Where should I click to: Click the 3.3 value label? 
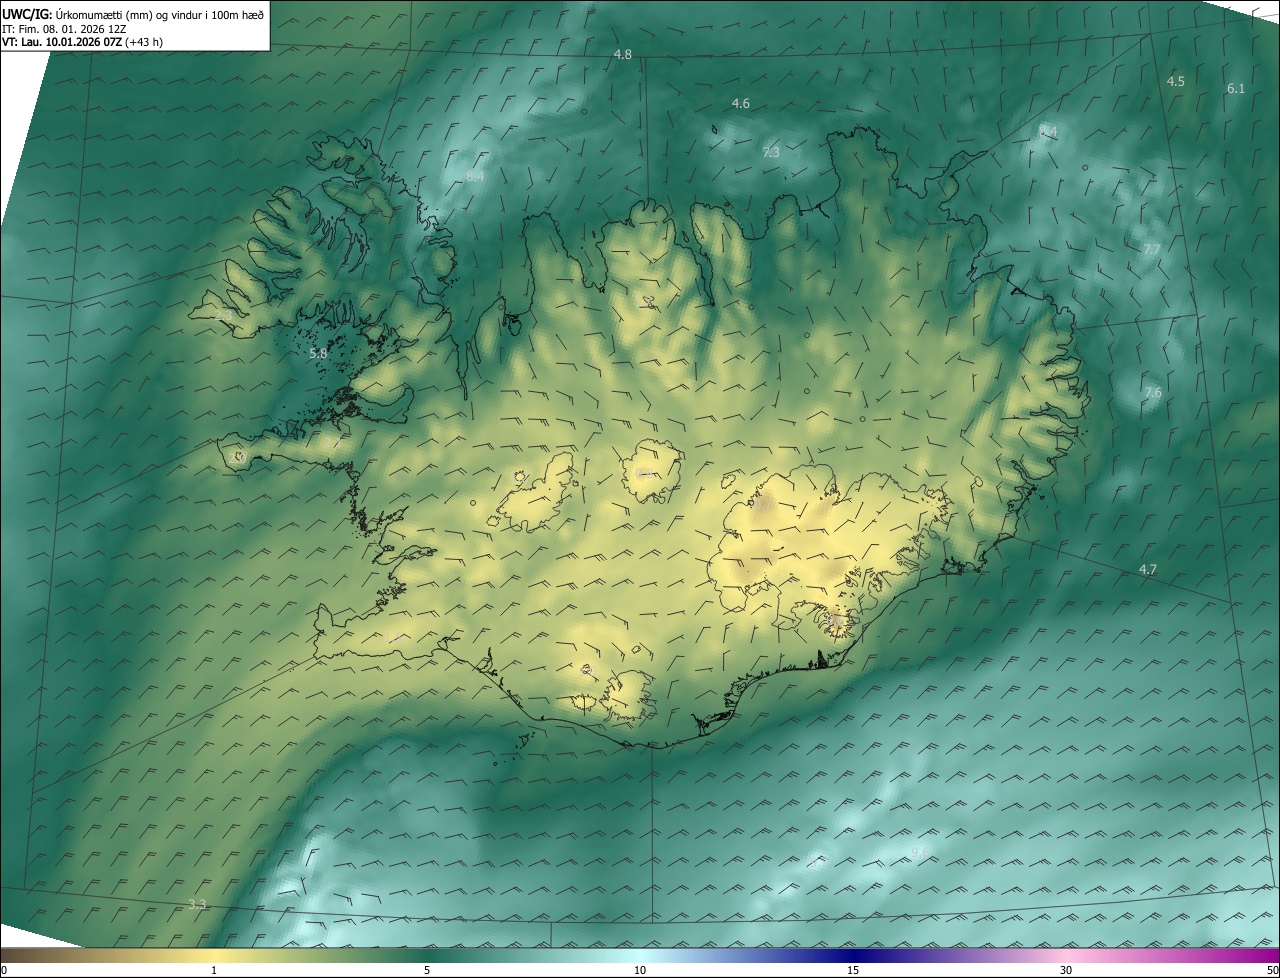pos(197,904)
